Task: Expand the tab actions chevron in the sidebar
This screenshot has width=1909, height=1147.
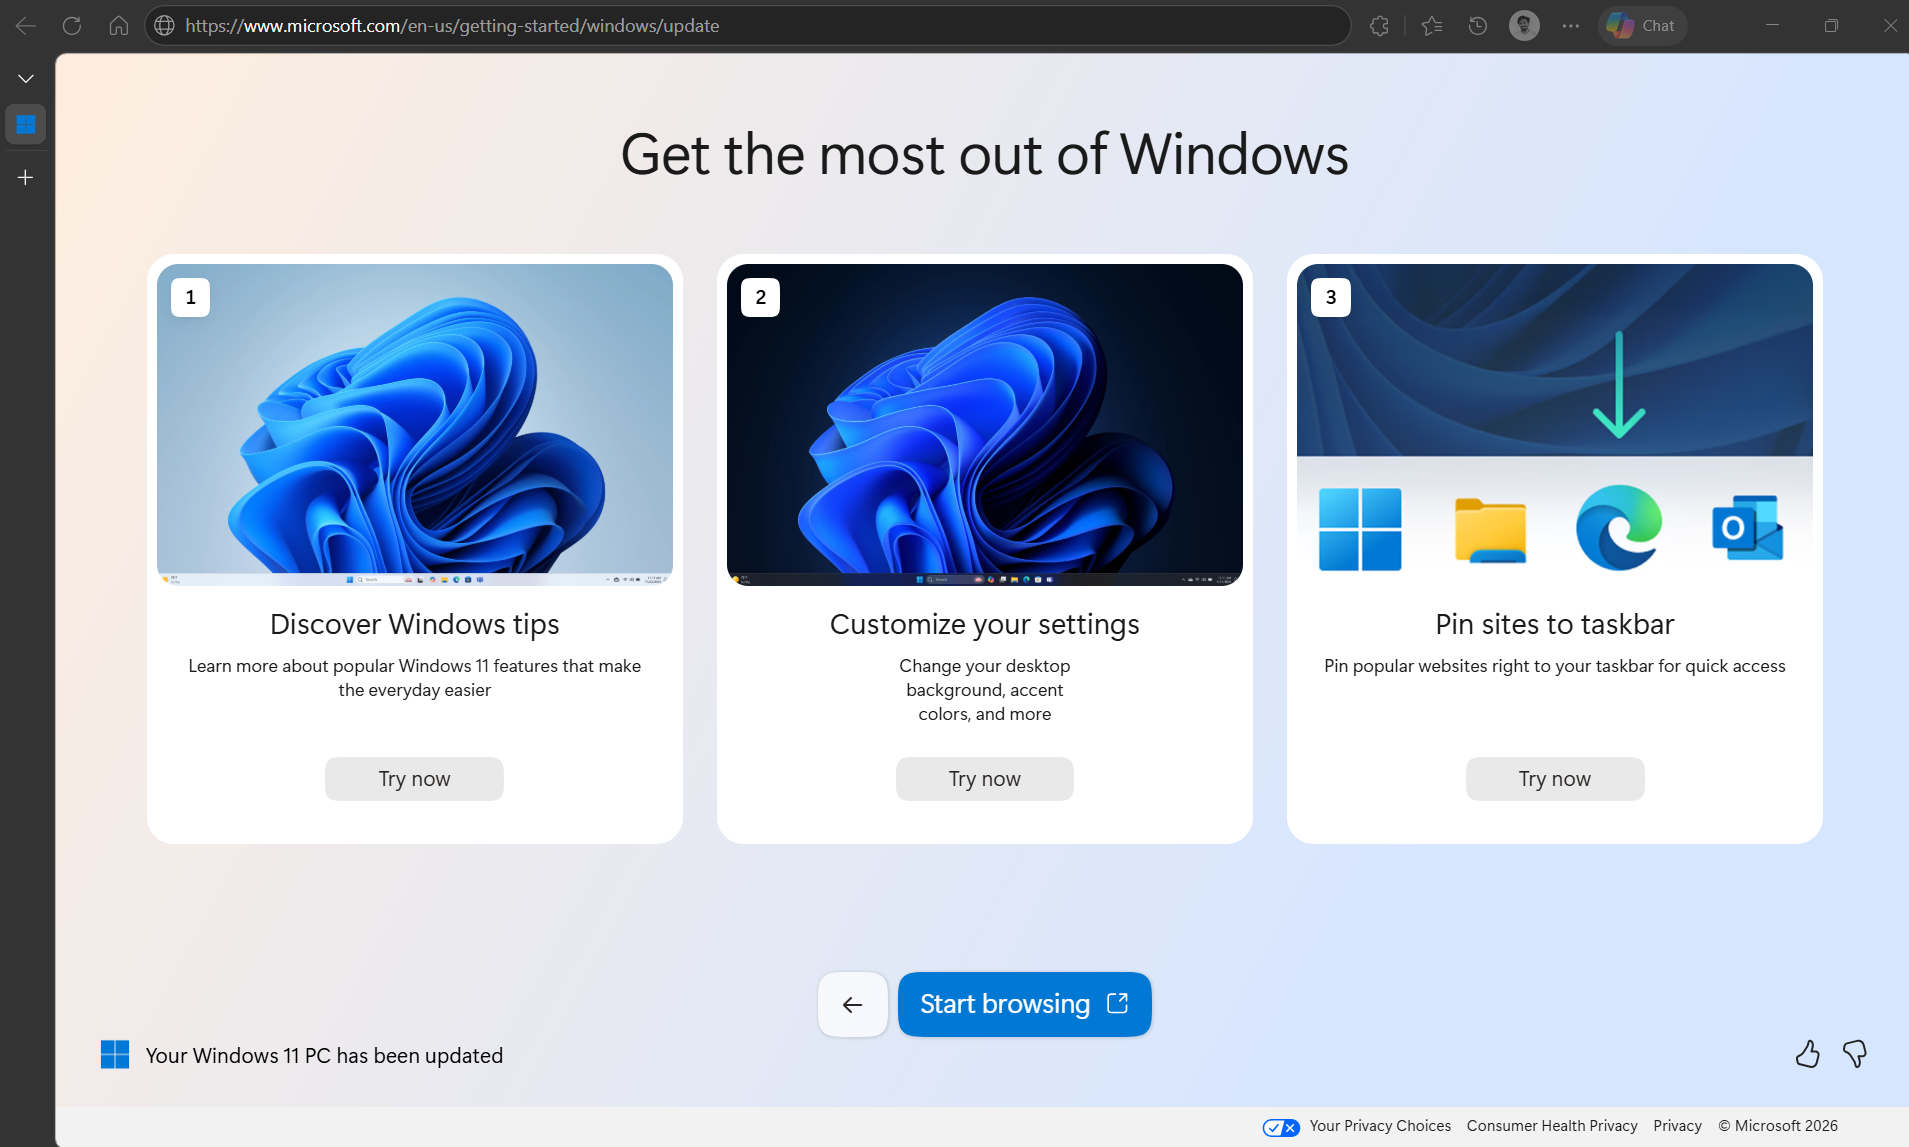Action: click(25, 77)
